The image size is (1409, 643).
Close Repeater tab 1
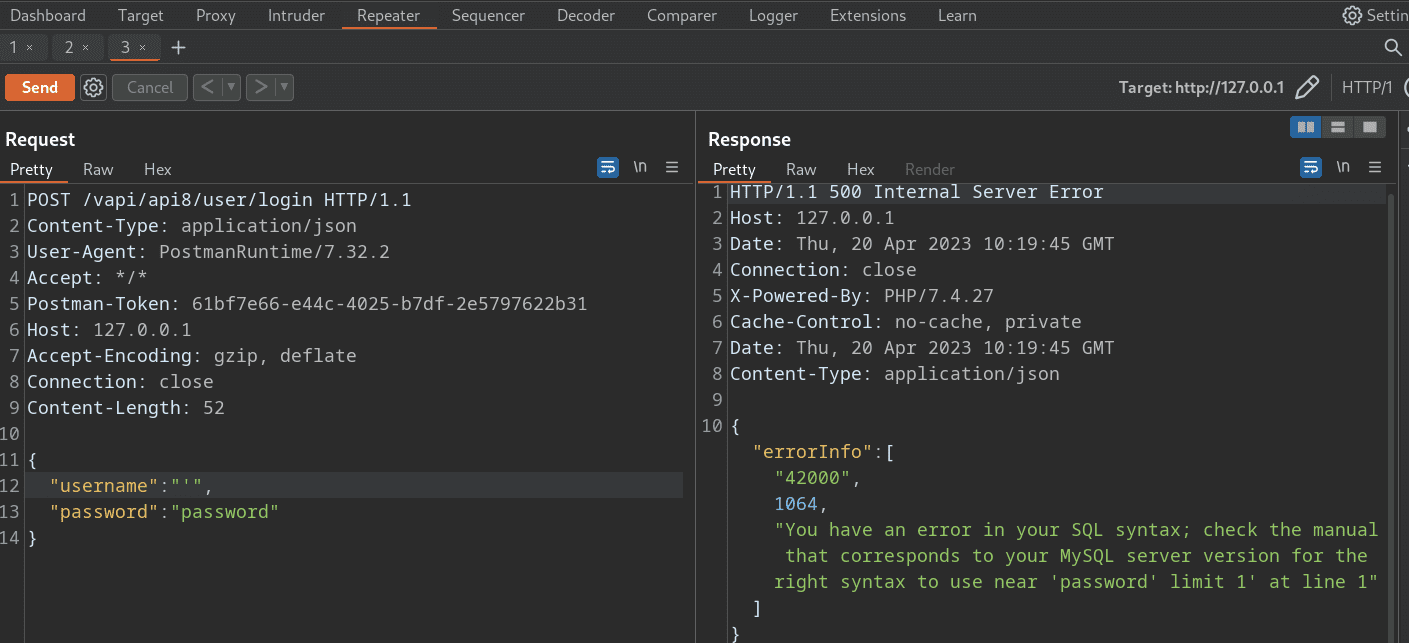29,47
